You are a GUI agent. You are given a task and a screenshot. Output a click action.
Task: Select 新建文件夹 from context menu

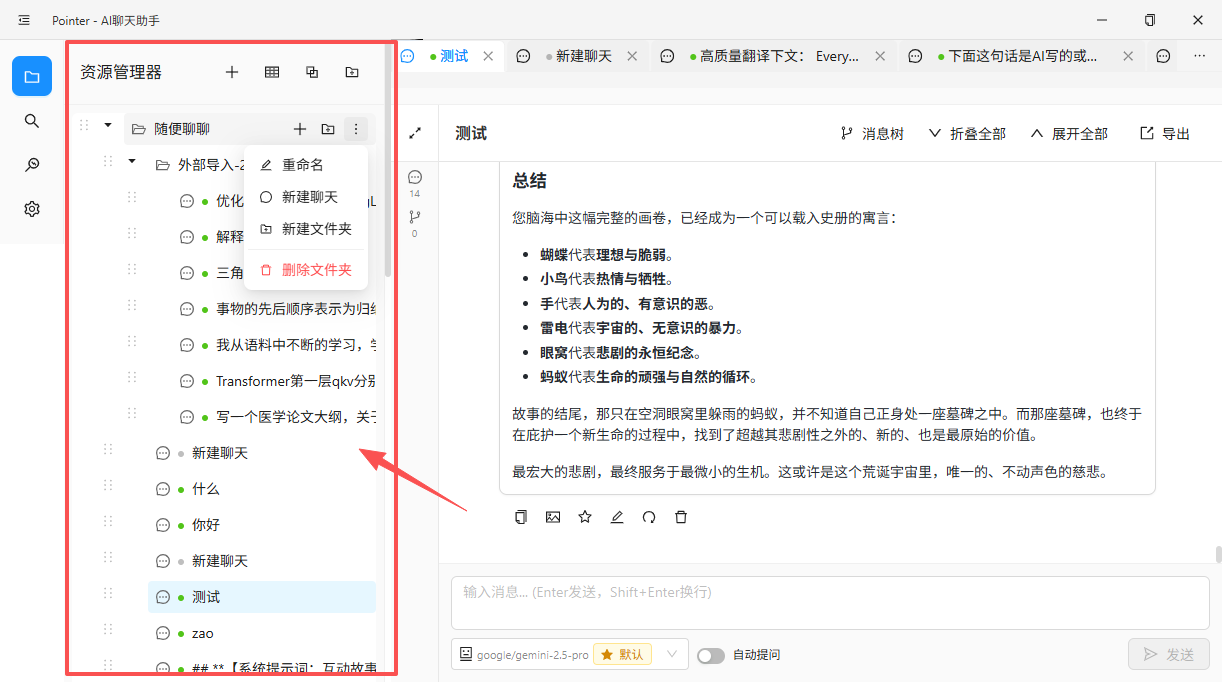tap(306, 229)
